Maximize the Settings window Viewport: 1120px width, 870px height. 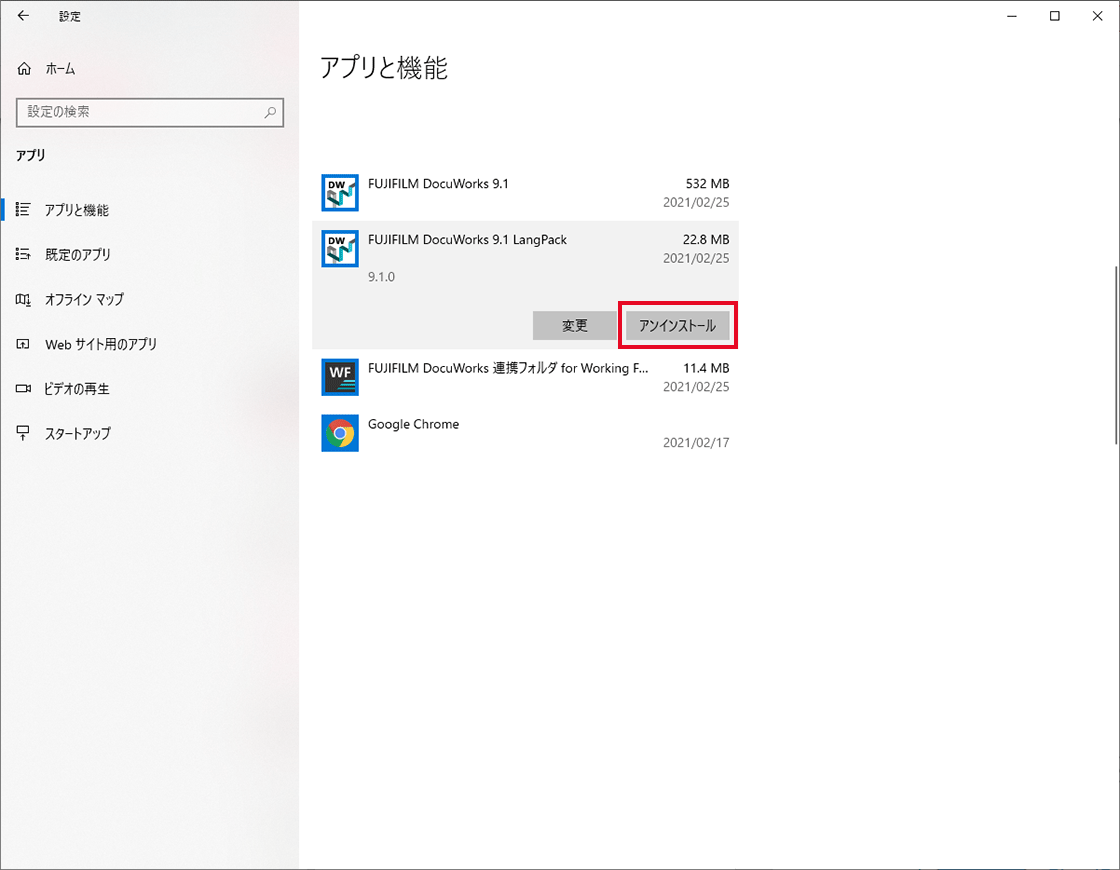1054,16
